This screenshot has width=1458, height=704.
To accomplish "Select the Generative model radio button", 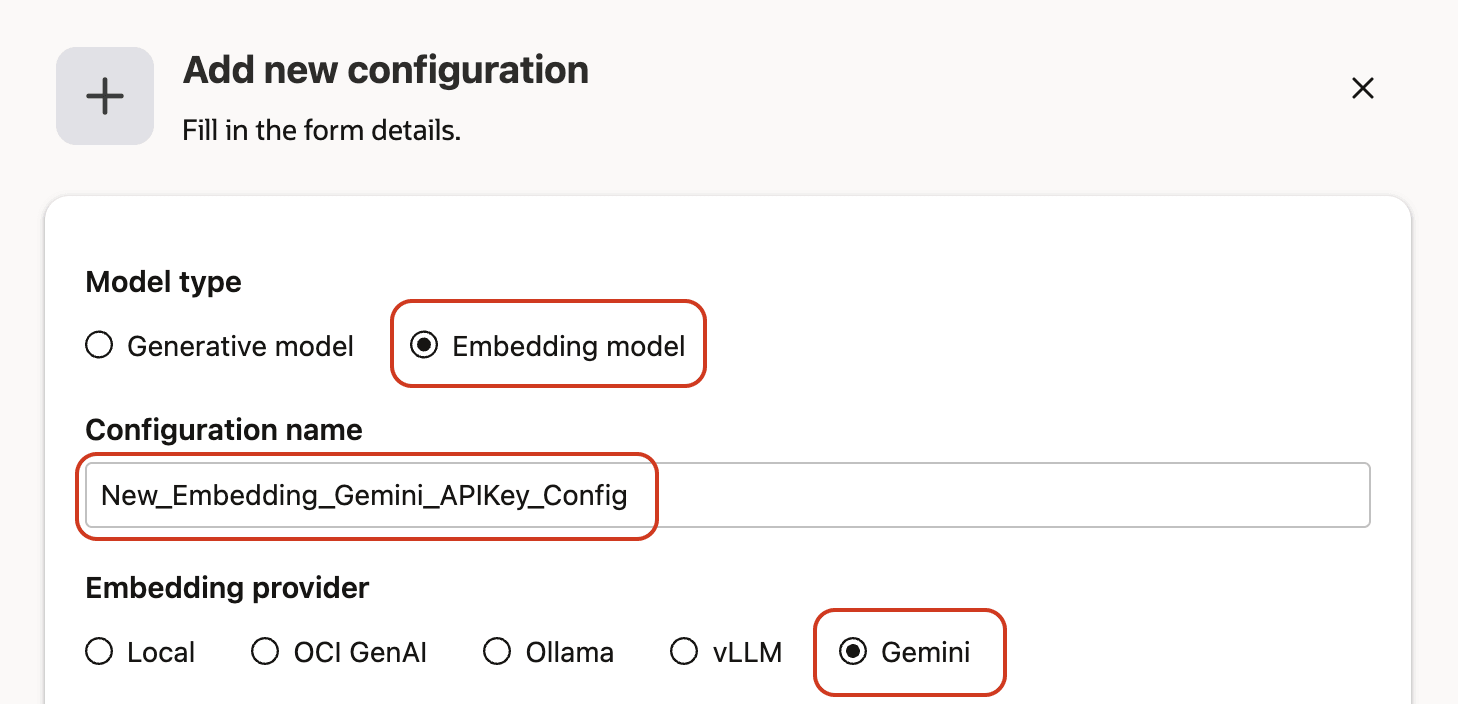I will coord(99,345).
